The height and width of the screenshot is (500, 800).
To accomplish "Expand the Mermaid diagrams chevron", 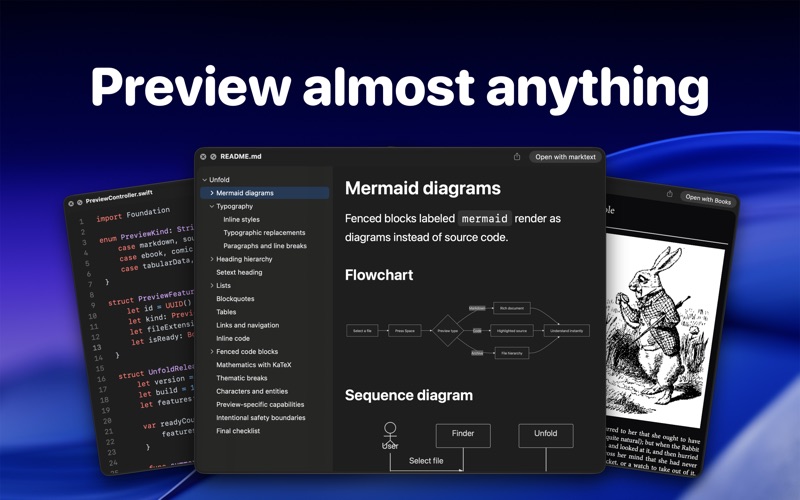I will [212, 193].
